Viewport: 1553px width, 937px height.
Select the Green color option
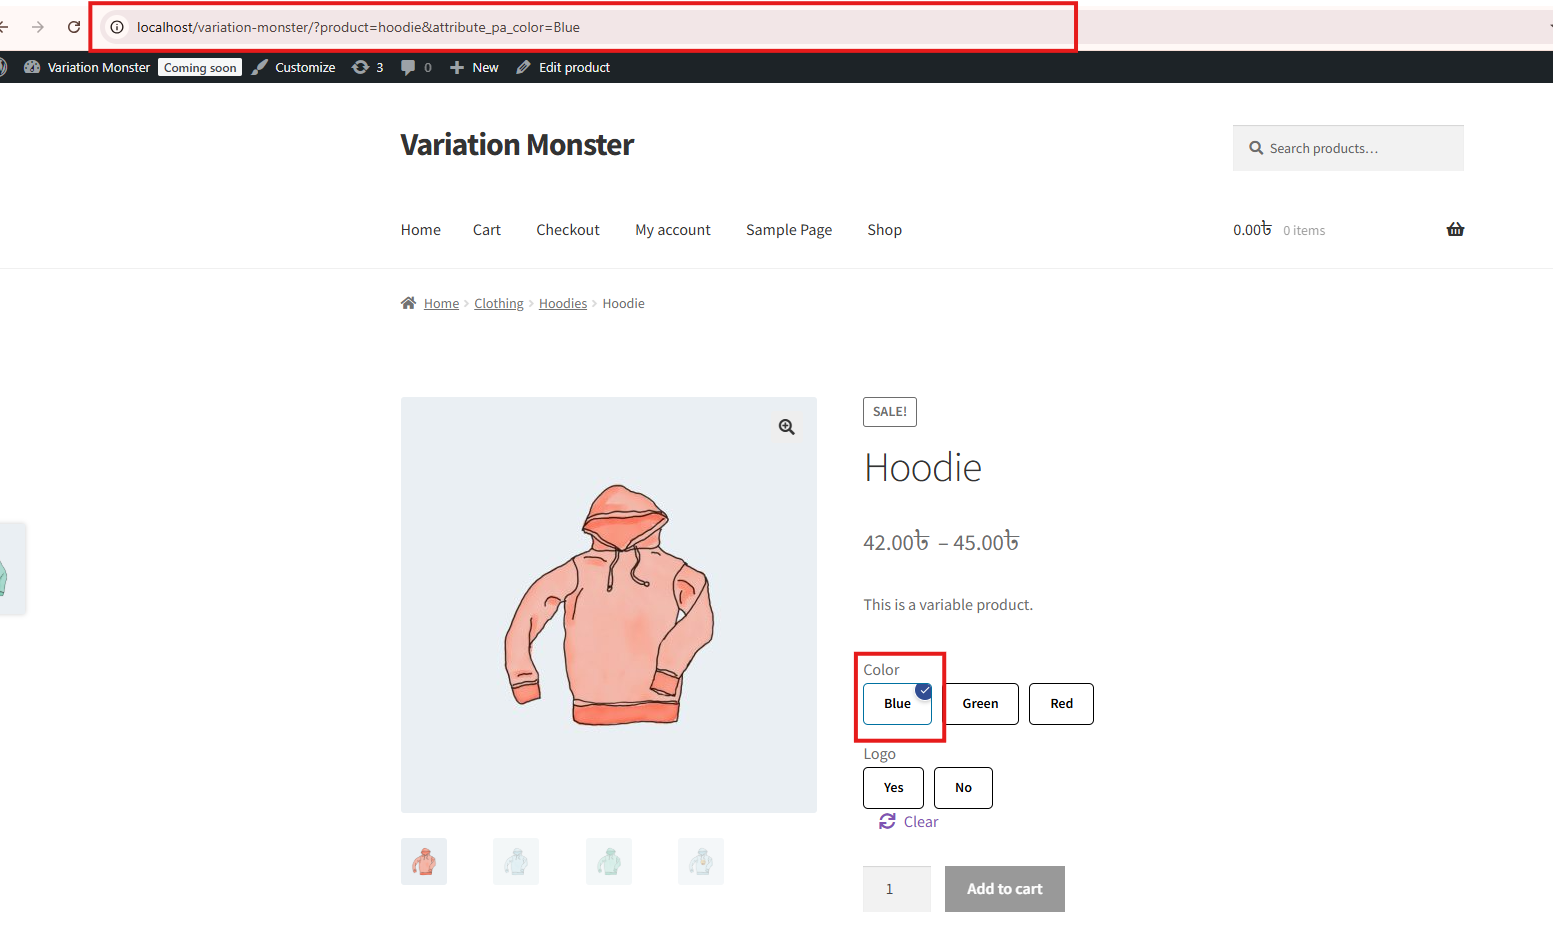[980, 704]
